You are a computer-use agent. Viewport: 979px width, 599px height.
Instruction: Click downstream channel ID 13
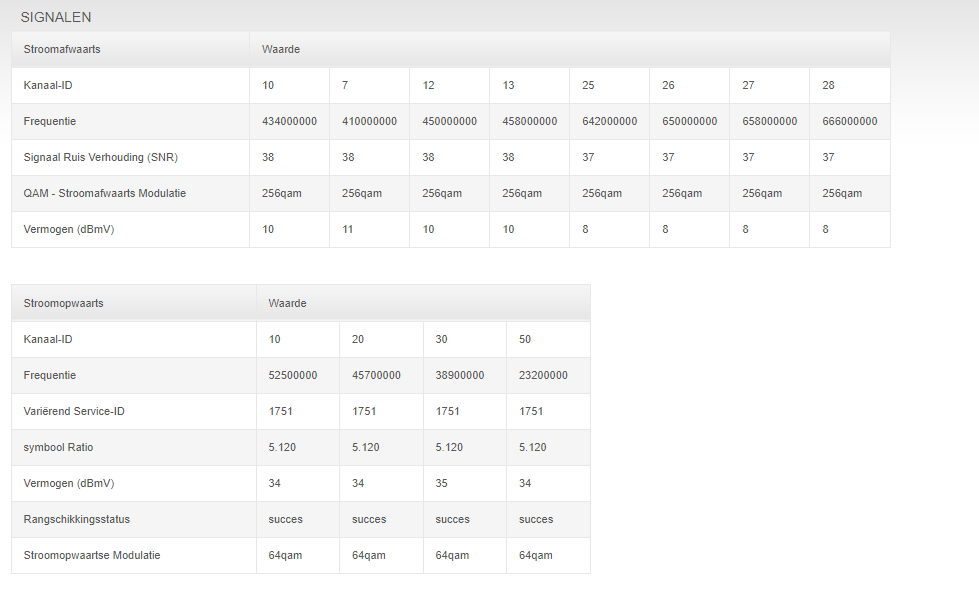(508, 85)
